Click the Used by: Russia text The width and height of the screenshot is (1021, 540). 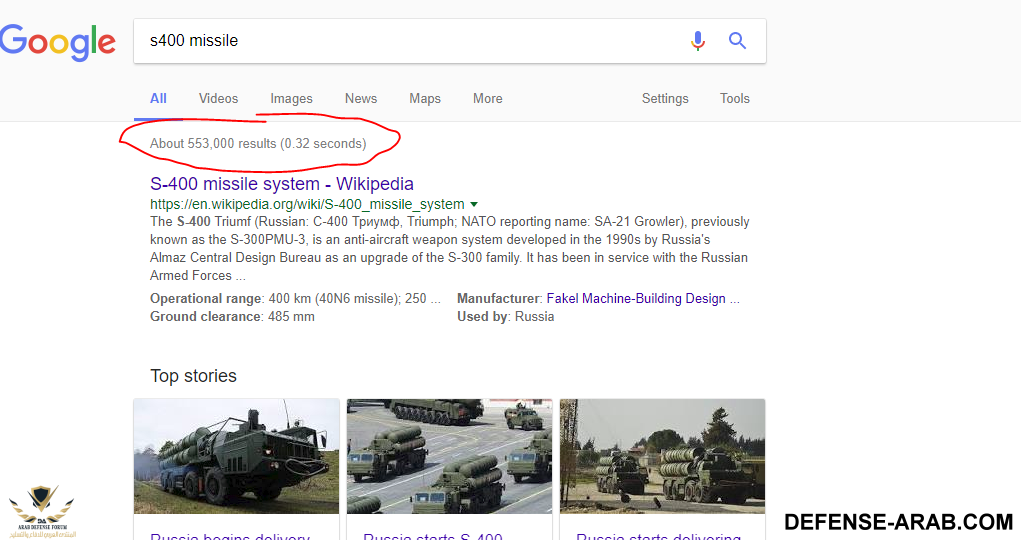(x=505, y=317)
